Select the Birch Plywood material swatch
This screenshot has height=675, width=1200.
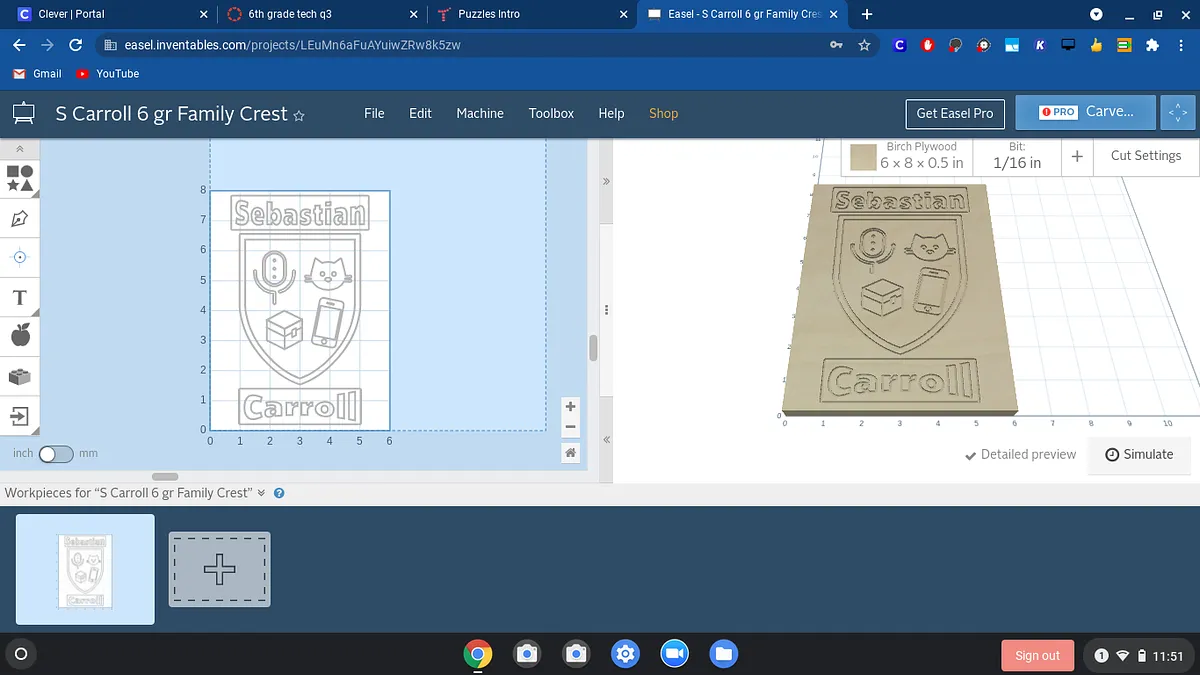[863, 157]
